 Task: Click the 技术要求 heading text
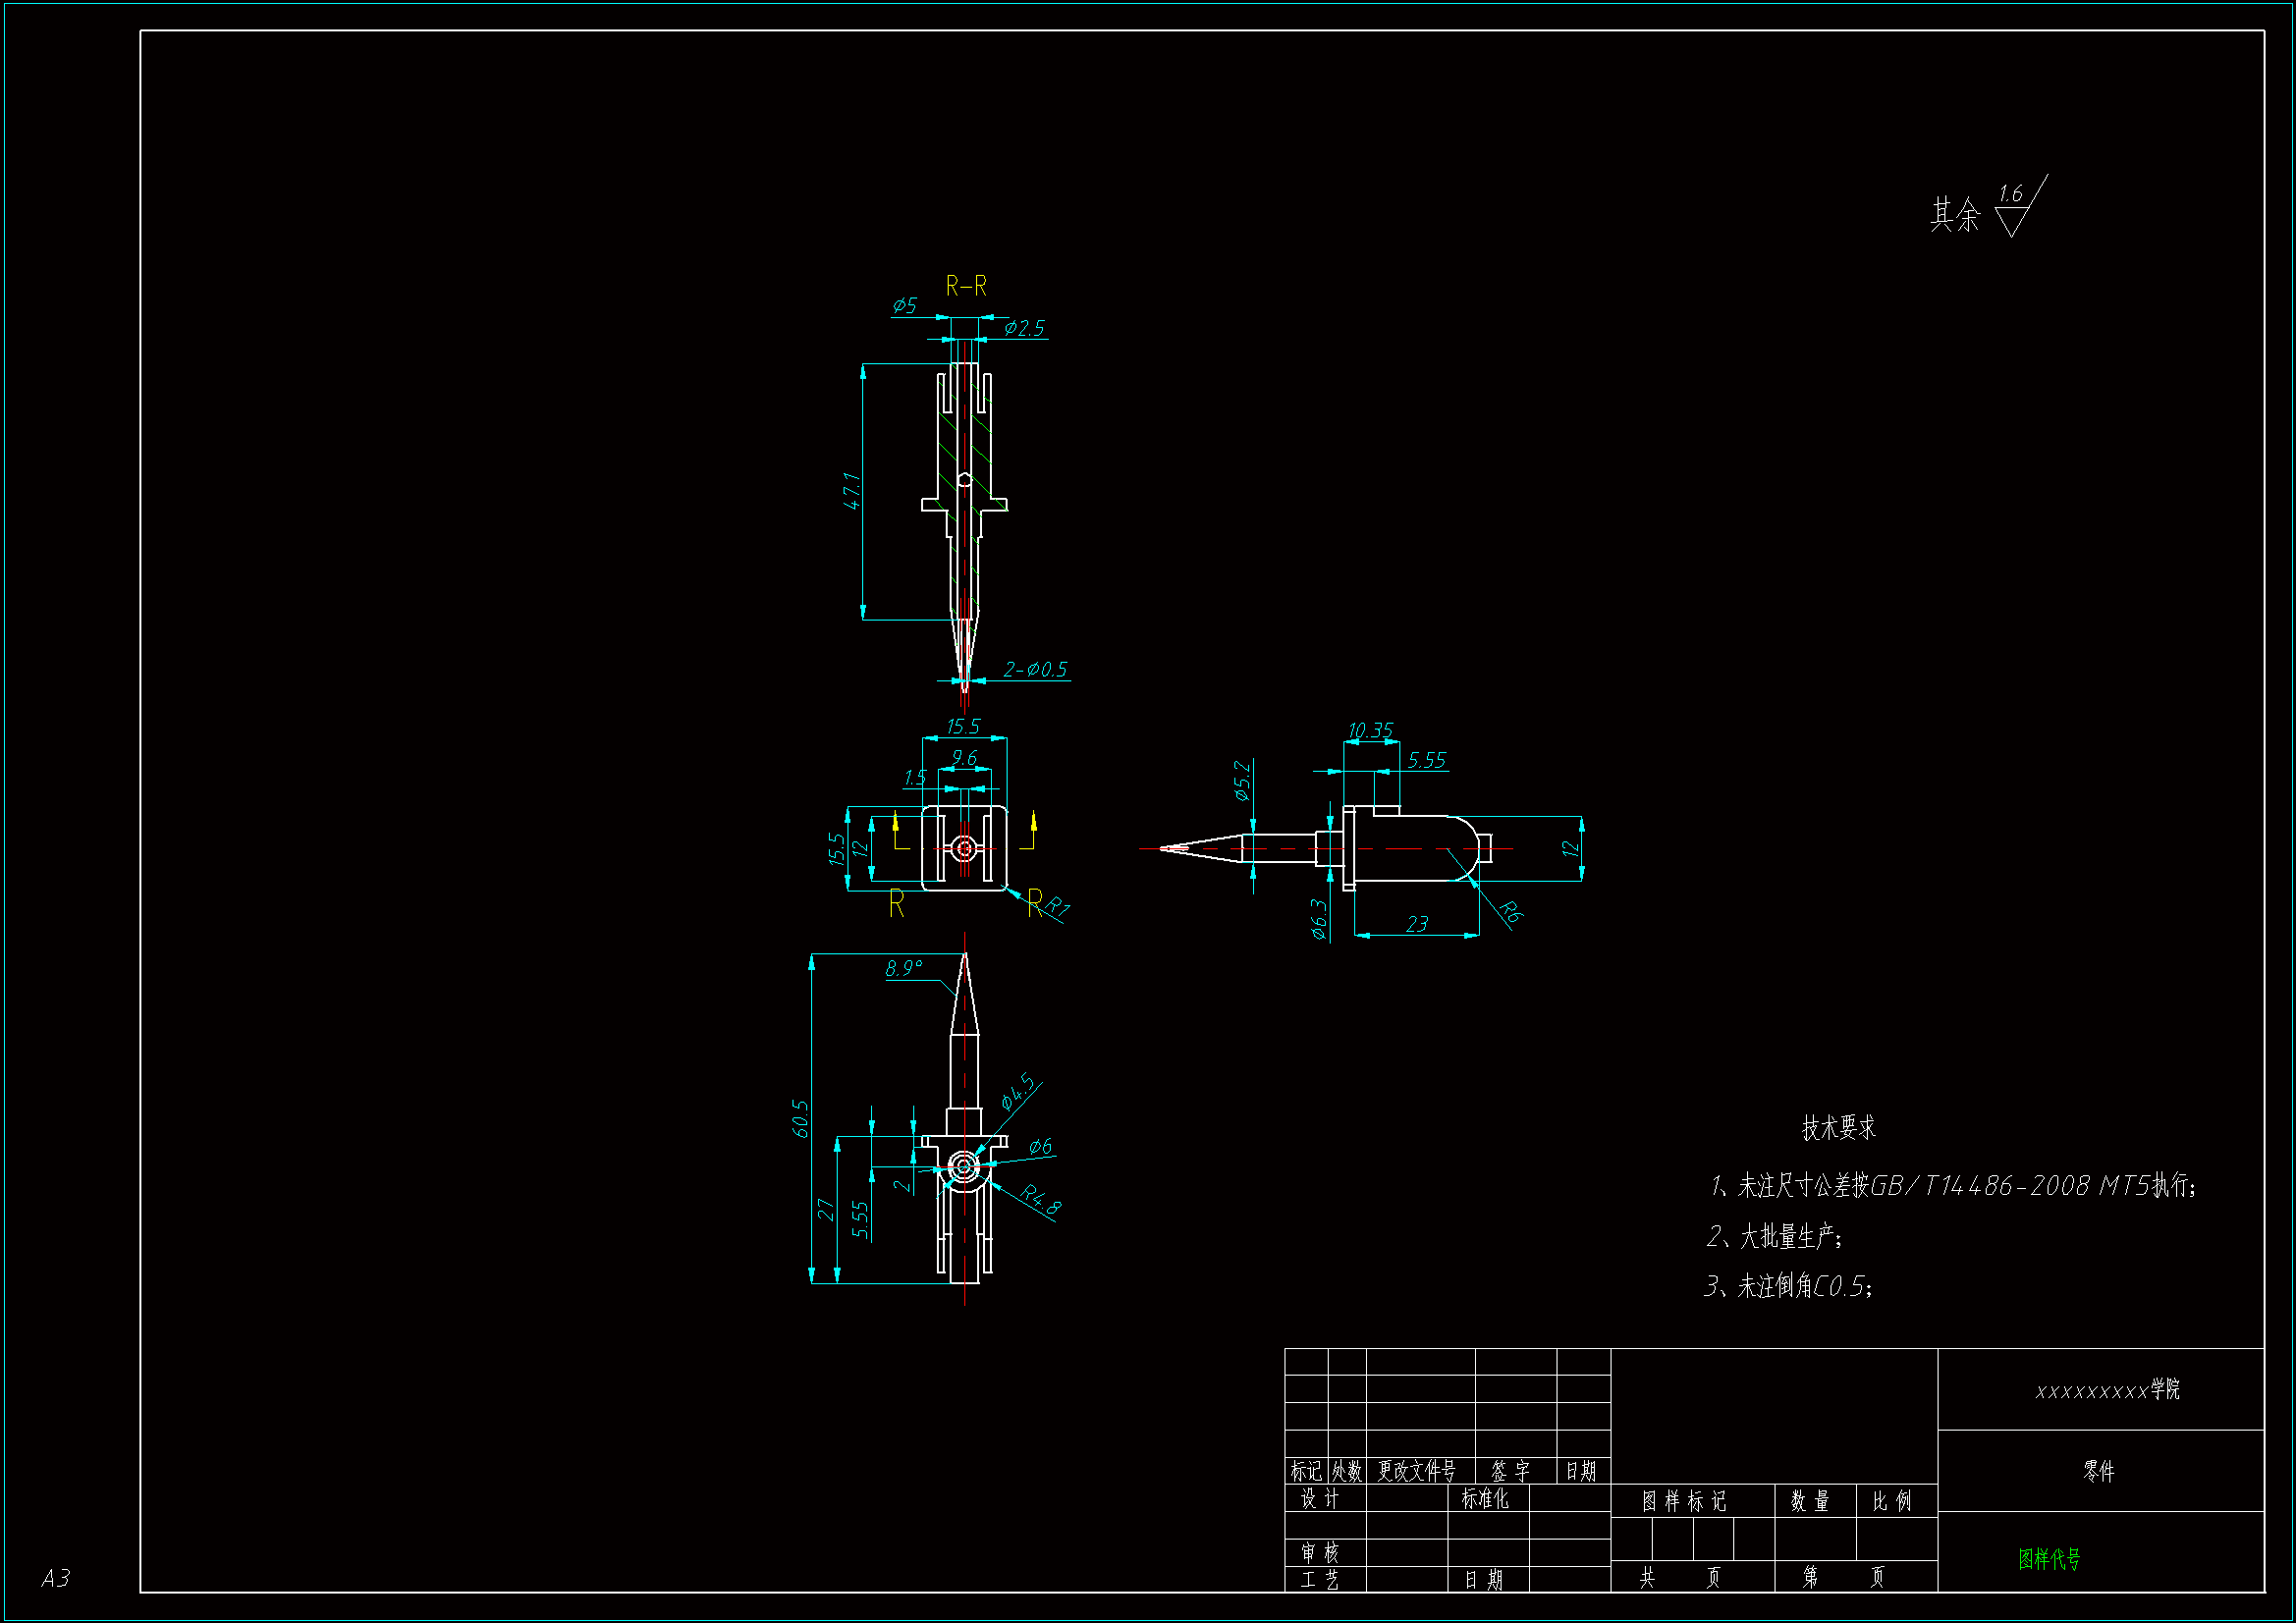(1838, 1128)
